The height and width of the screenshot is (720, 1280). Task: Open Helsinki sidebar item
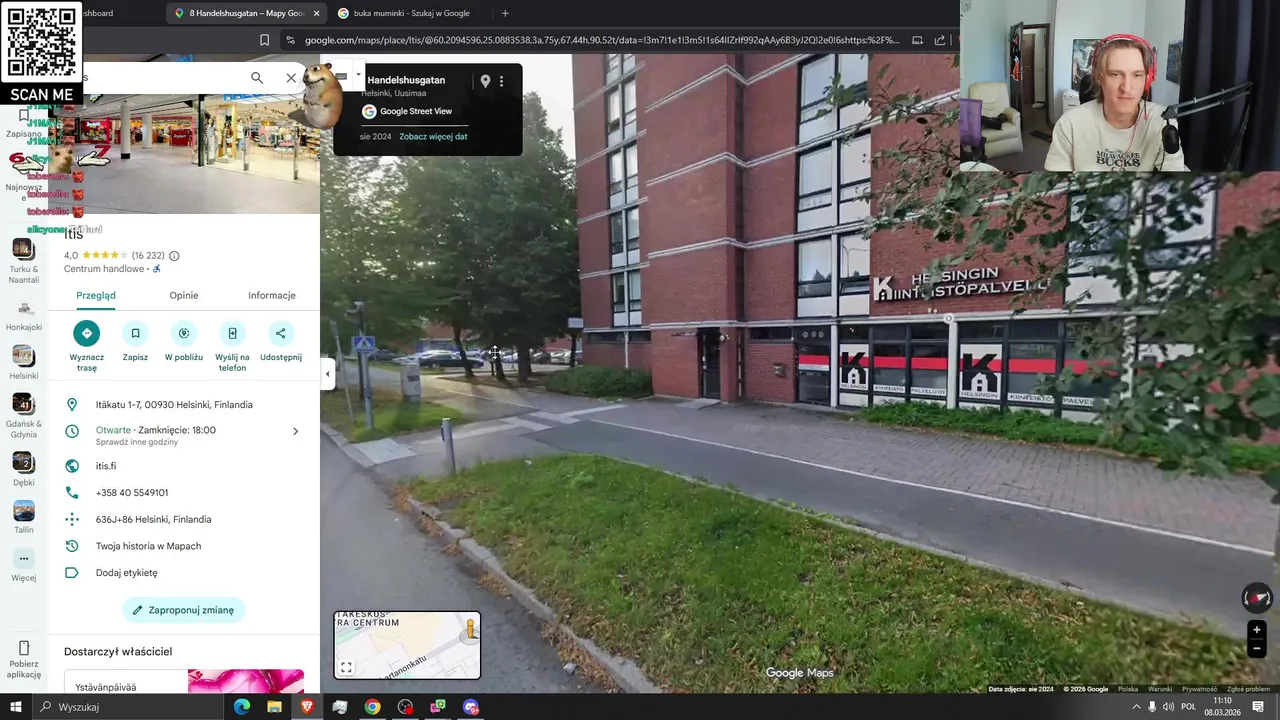point(23,364)
